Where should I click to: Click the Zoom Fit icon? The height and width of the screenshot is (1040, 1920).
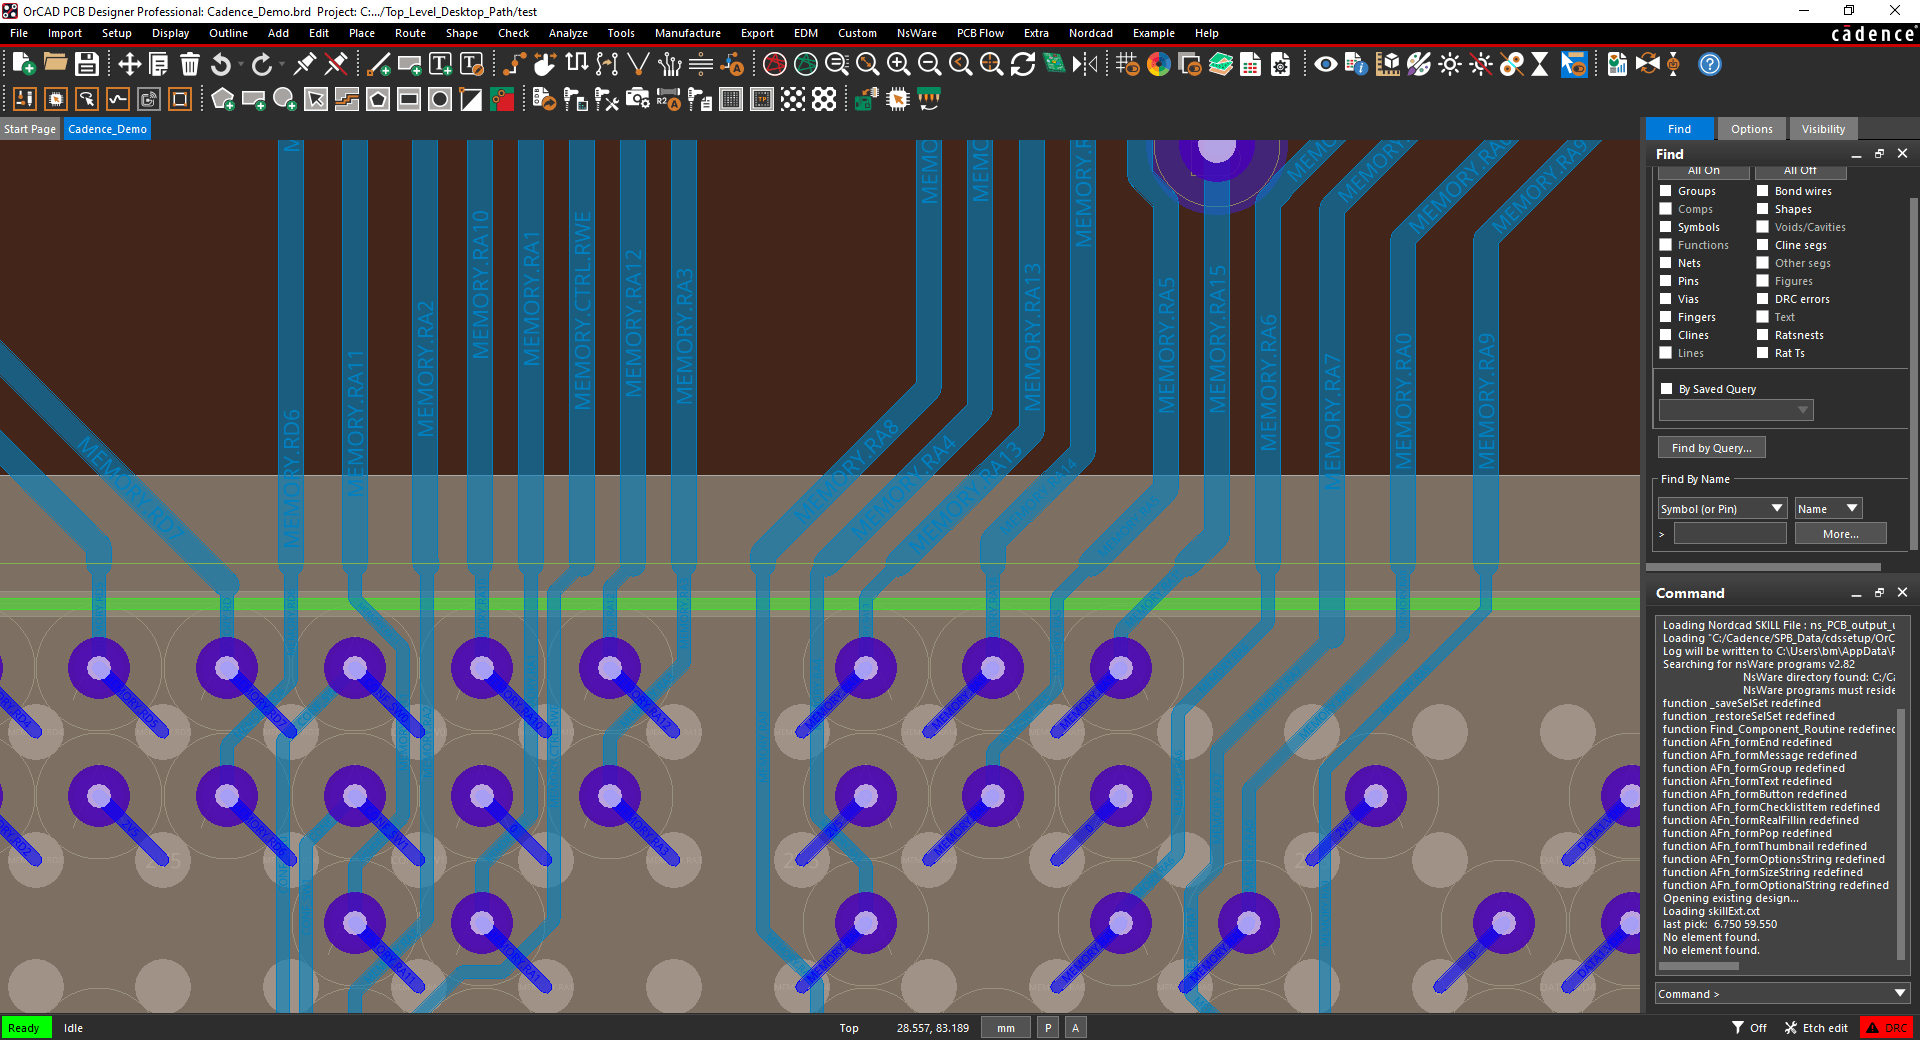pos(867,64)
